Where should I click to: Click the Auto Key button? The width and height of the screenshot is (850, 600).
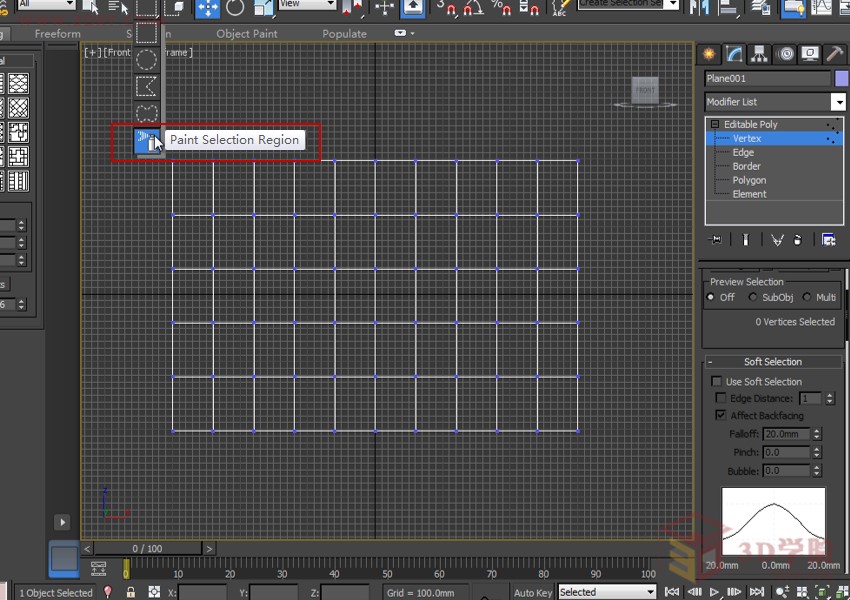pos(532,592)
